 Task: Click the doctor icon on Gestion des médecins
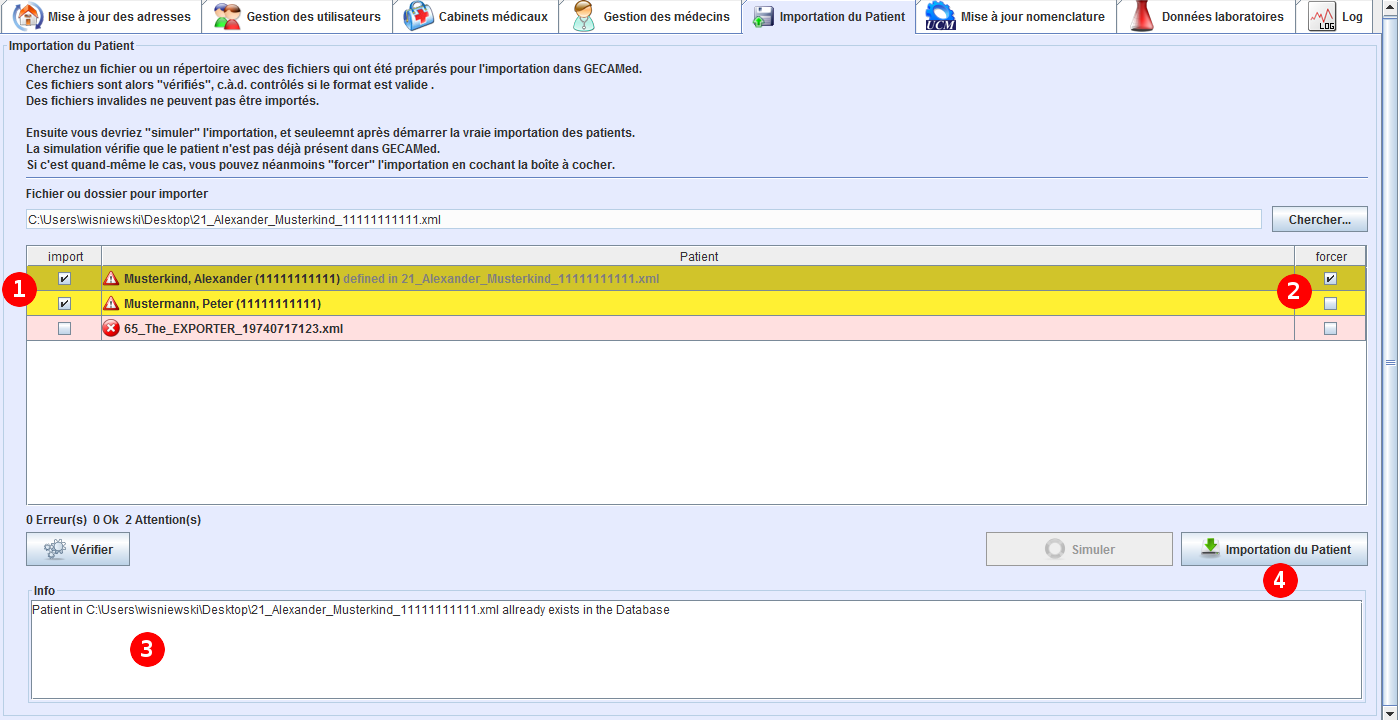point(584,17)
